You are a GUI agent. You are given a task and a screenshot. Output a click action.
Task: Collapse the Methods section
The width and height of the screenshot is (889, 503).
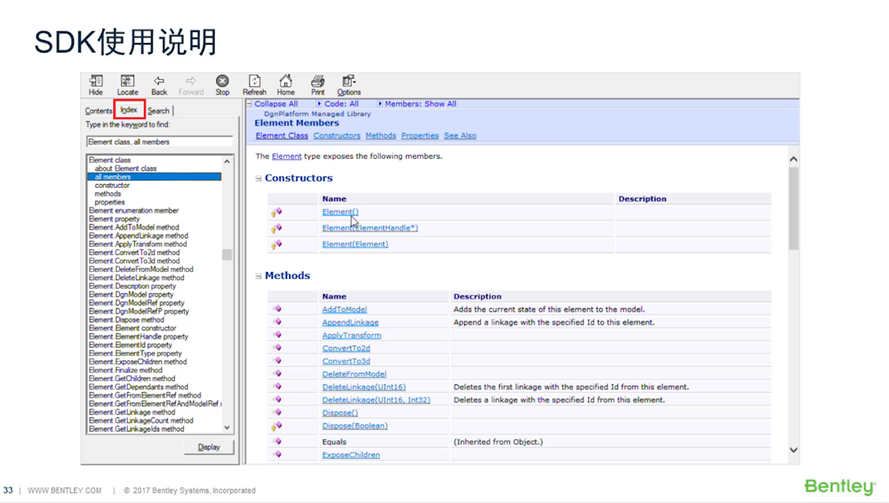pyautogui.click(x=259, y=276)
